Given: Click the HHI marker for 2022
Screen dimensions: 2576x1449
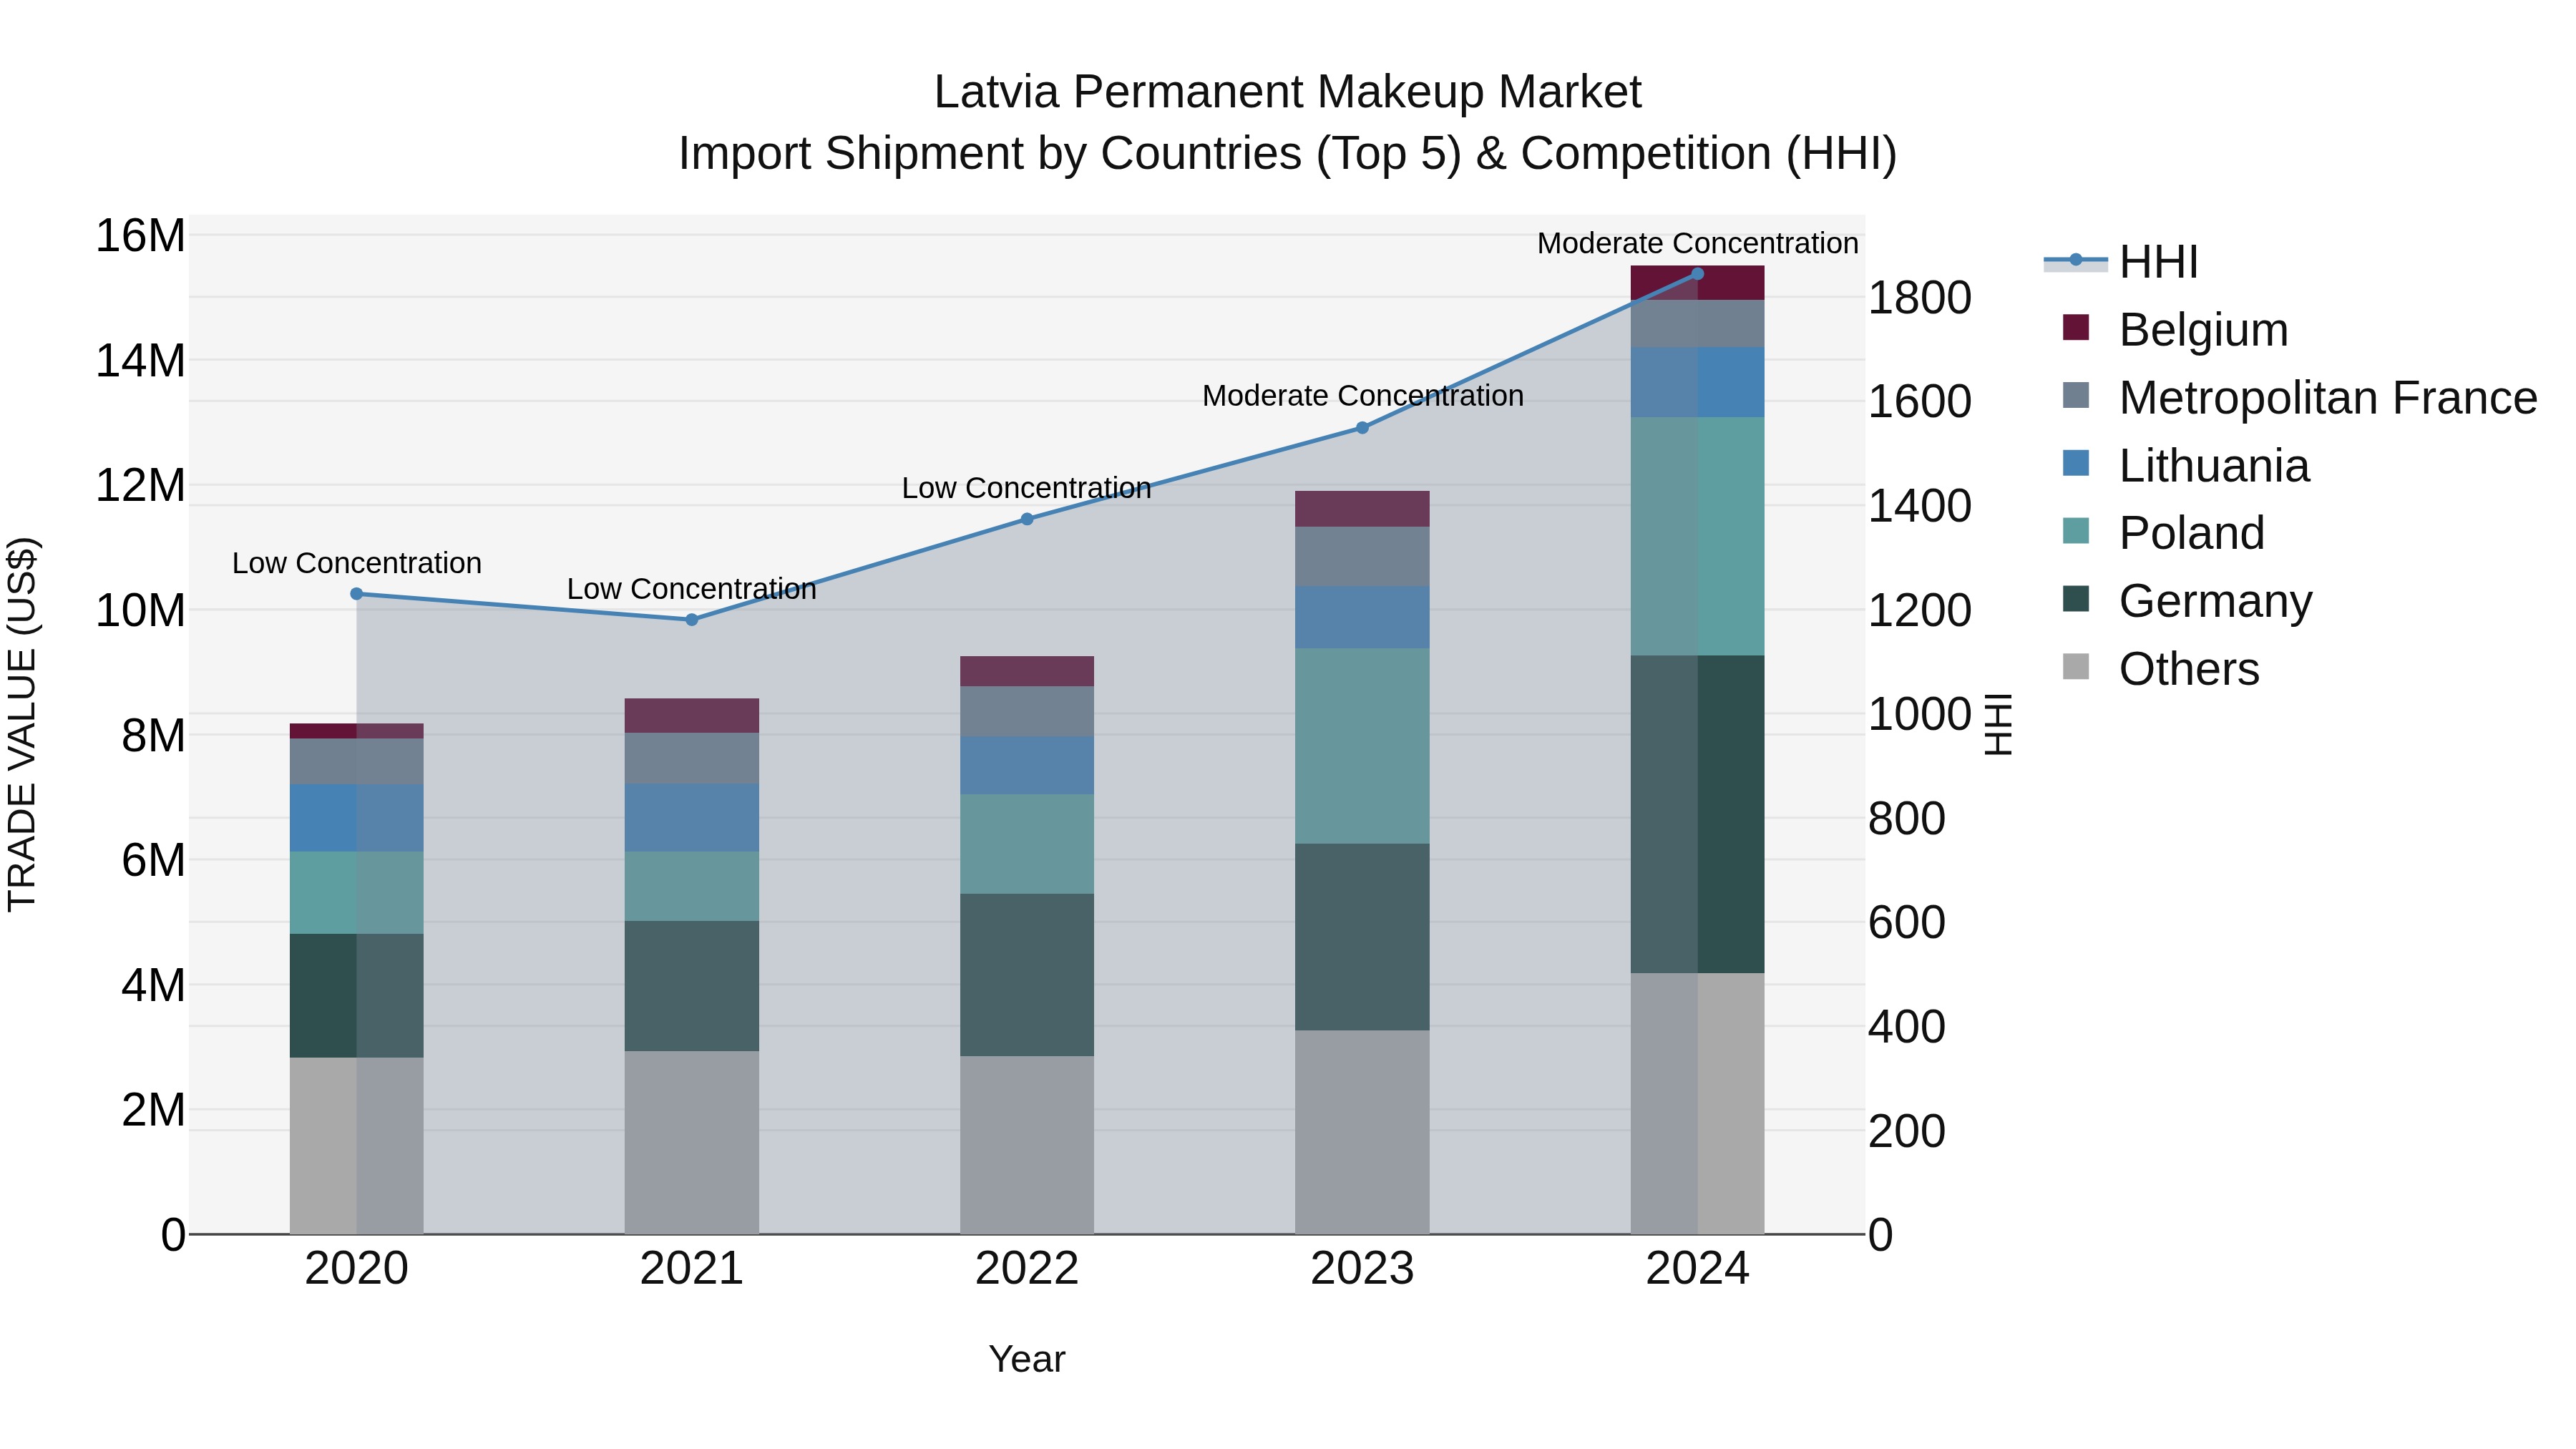Looking at the screenshot, I should point(1027,519).
